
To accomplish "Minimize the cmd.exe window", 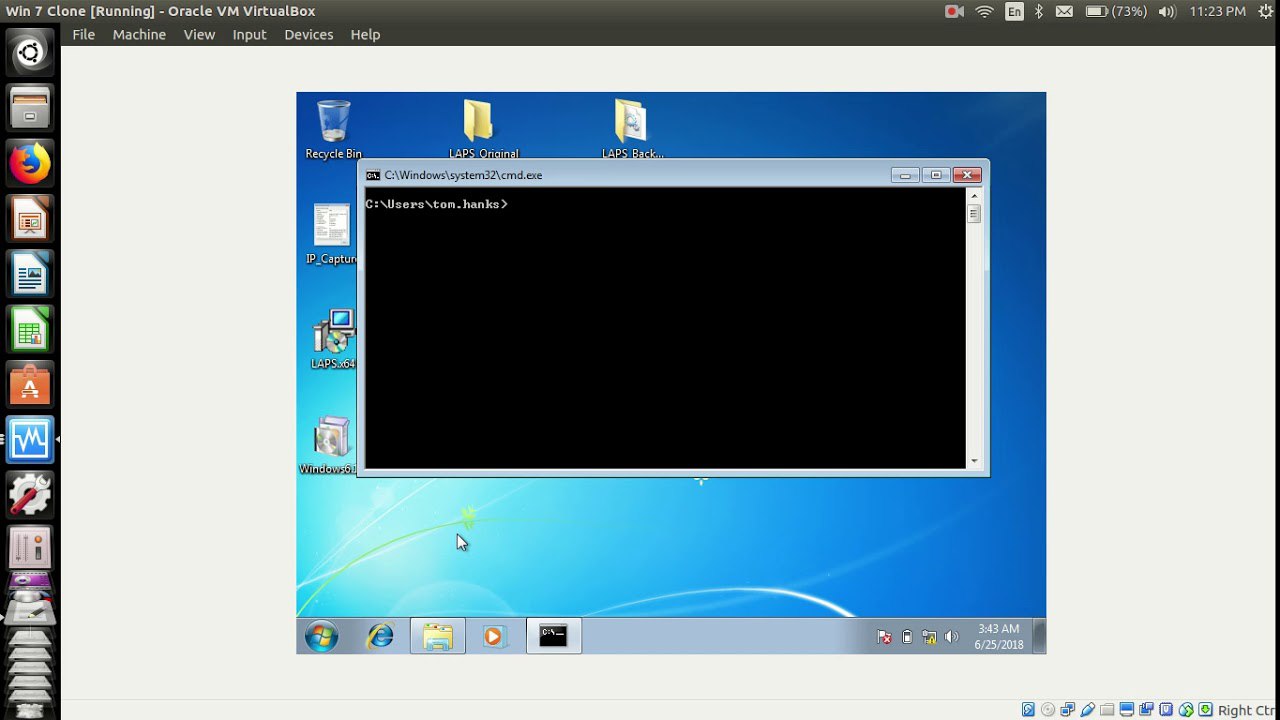I will (904, 175).
